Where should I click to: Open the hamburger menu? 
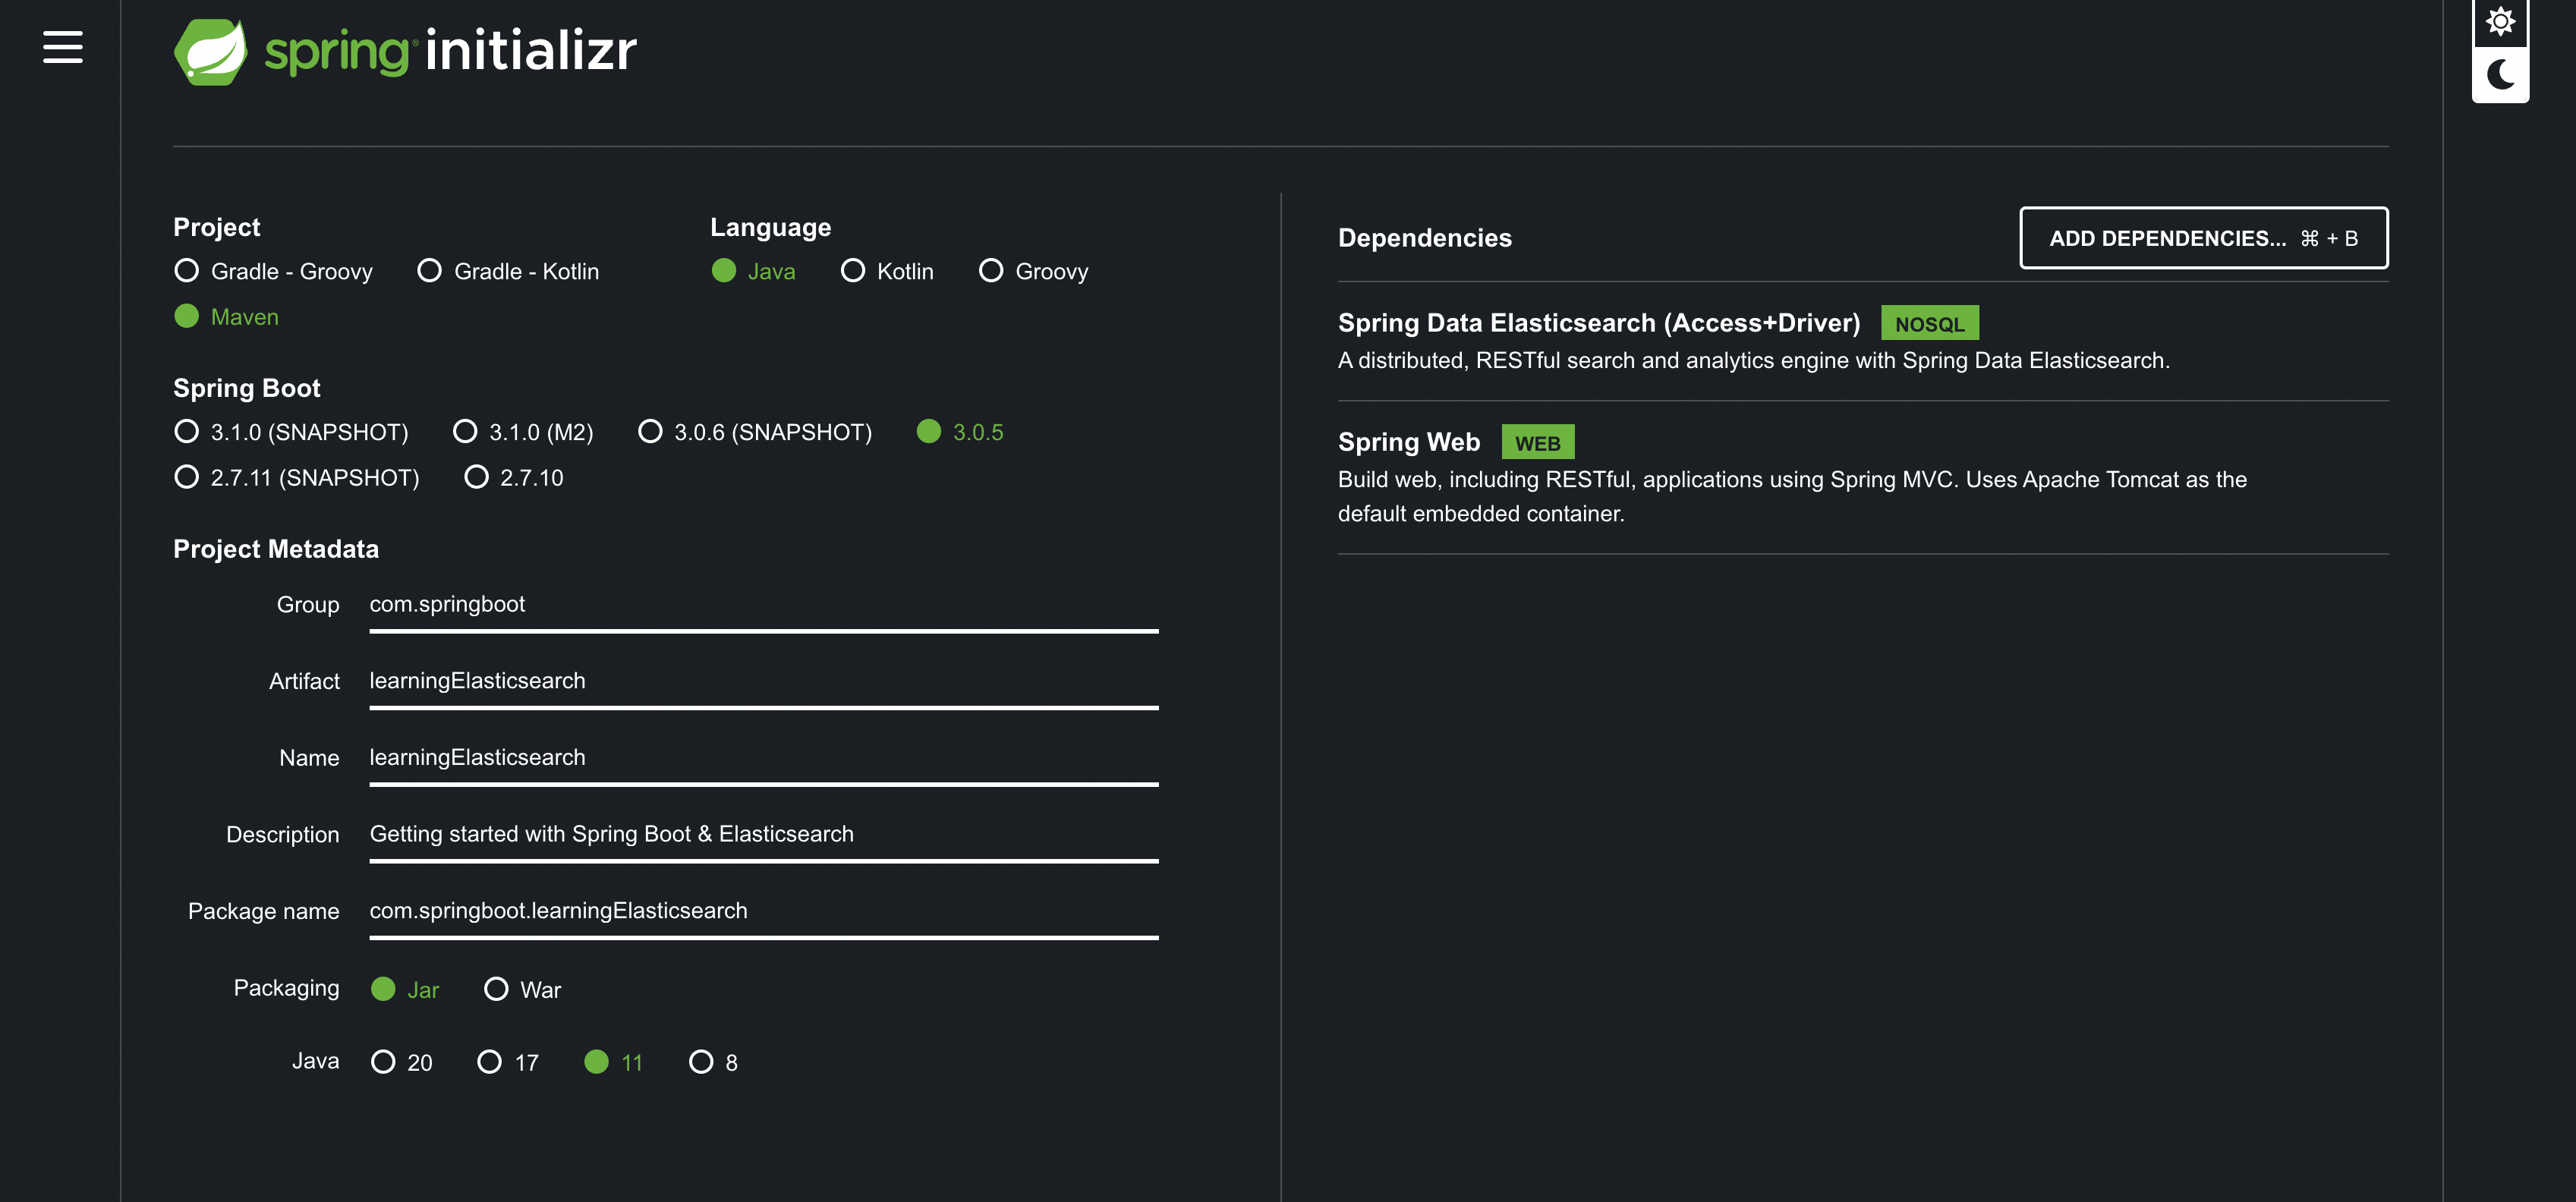62,47
